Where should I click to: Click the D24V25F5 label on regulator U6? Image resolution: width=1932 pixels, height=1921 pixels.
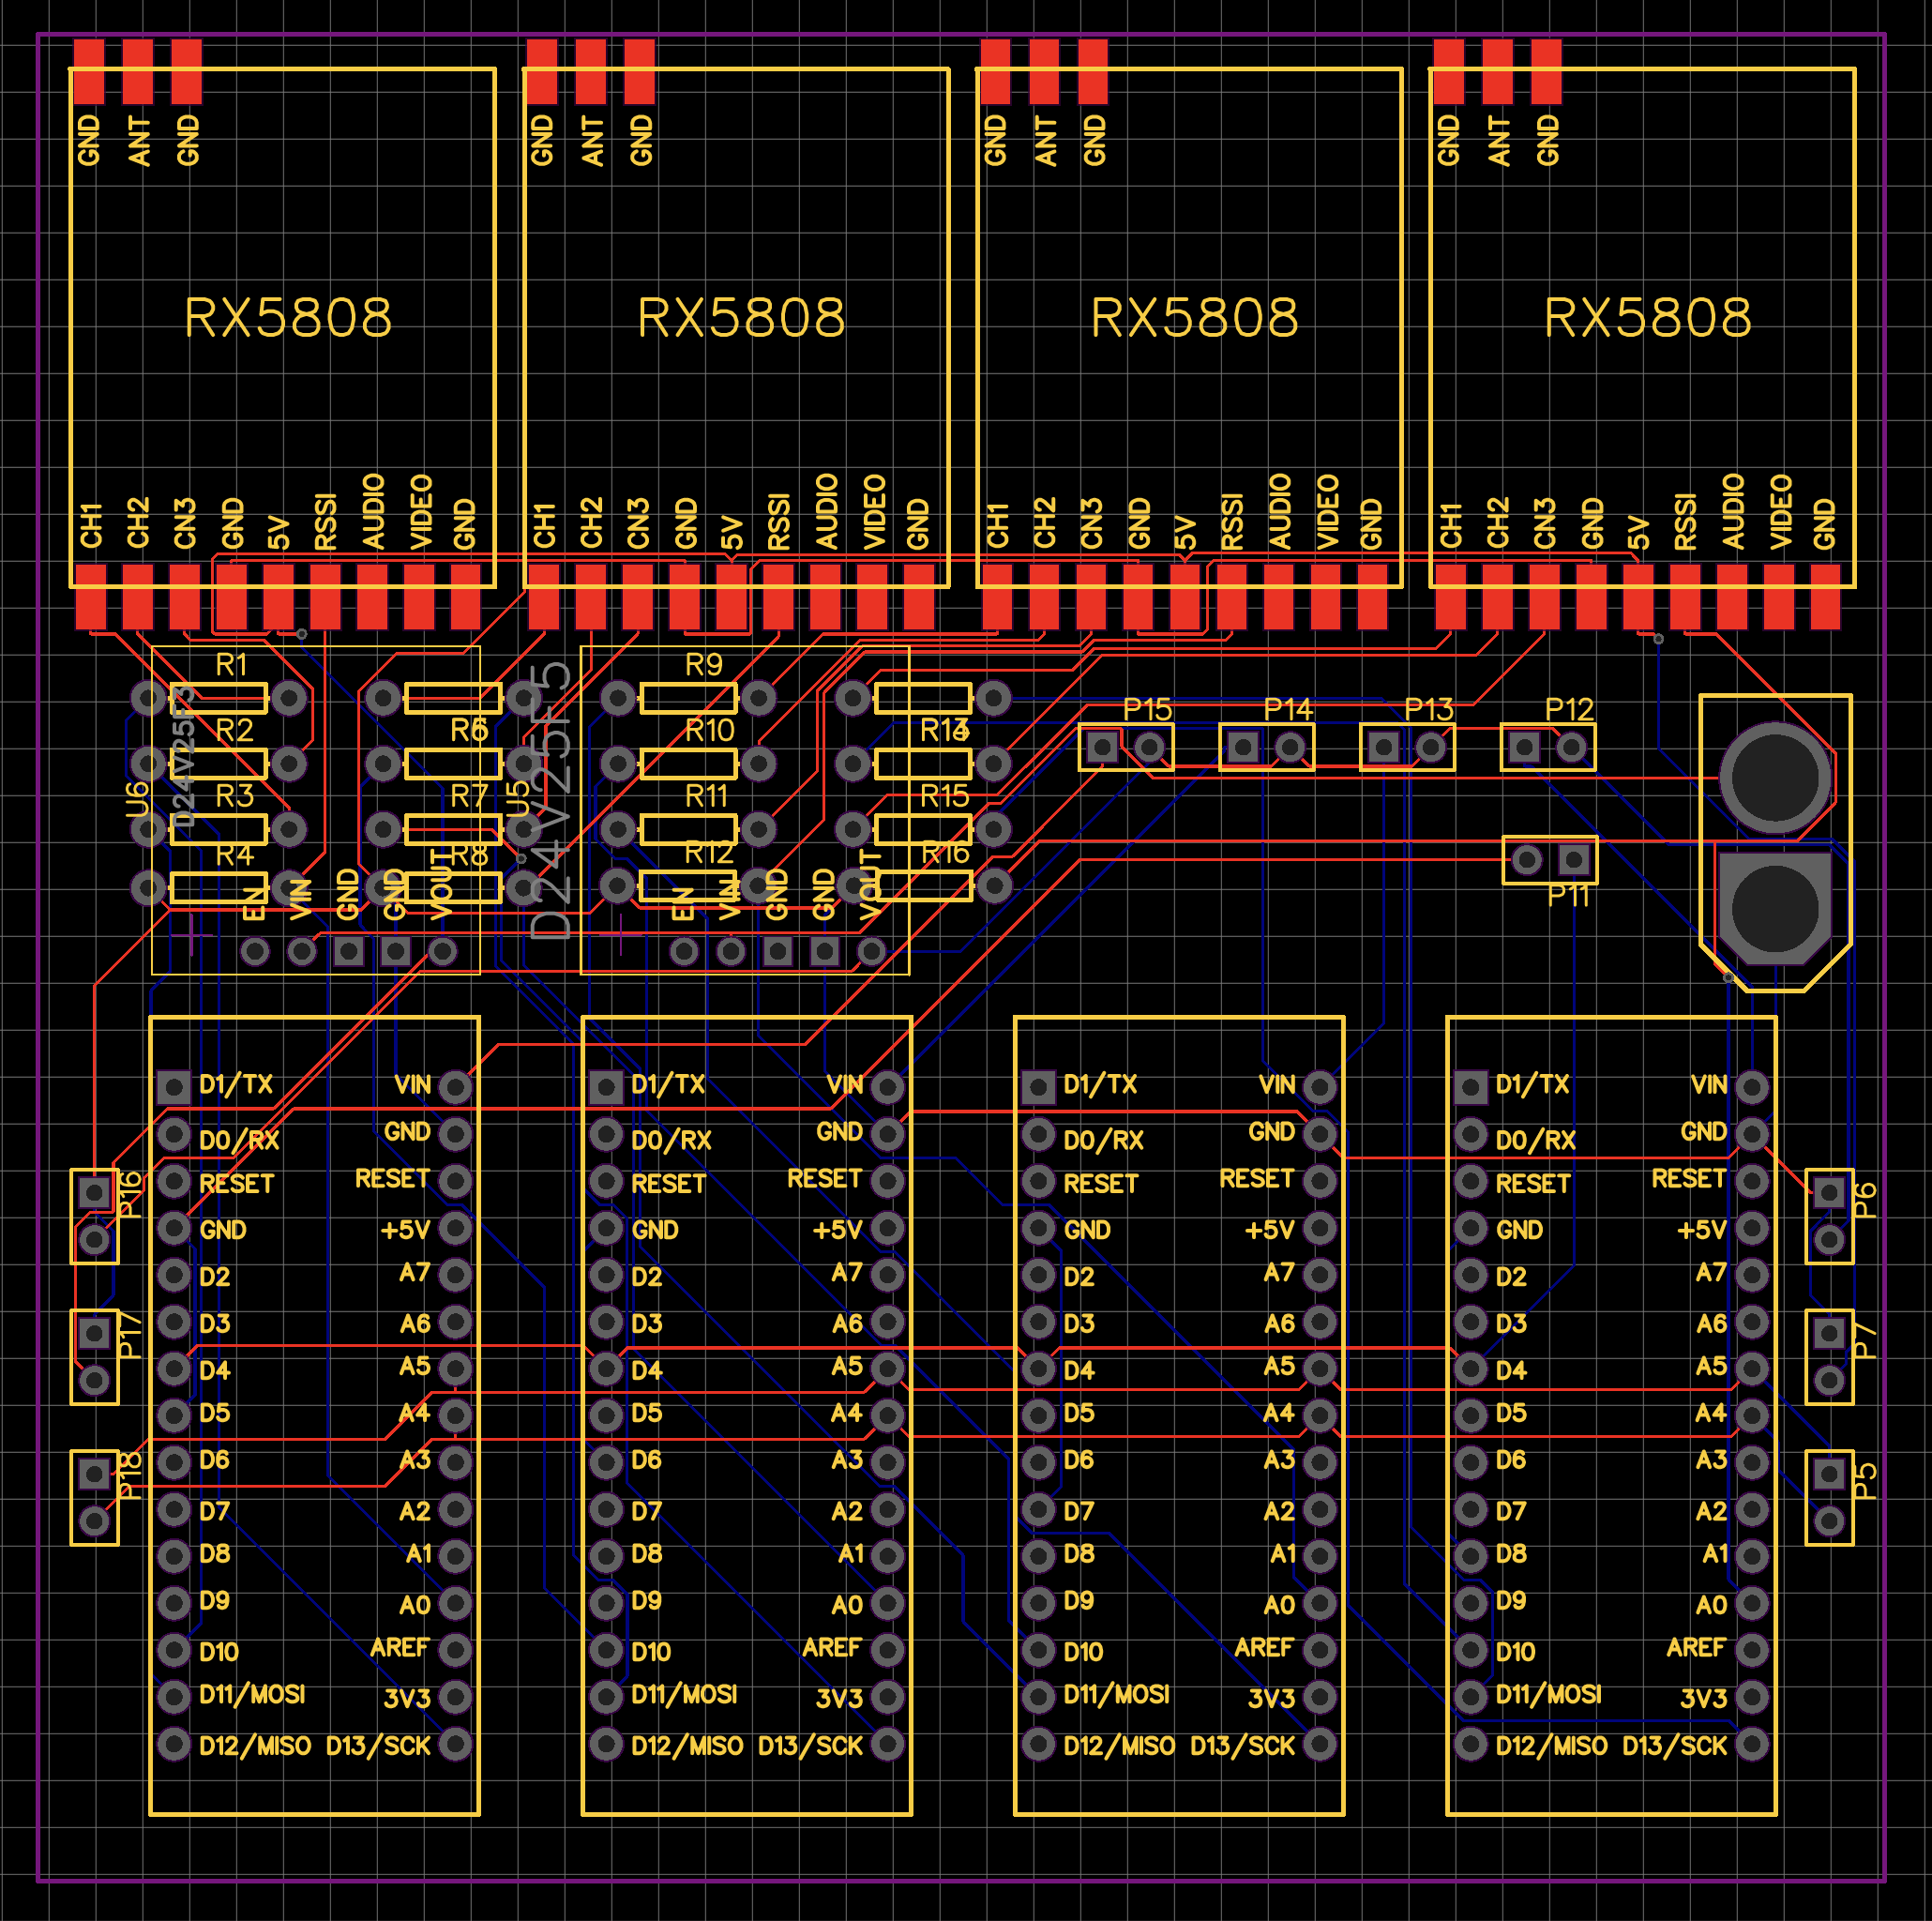click(183, 770)
